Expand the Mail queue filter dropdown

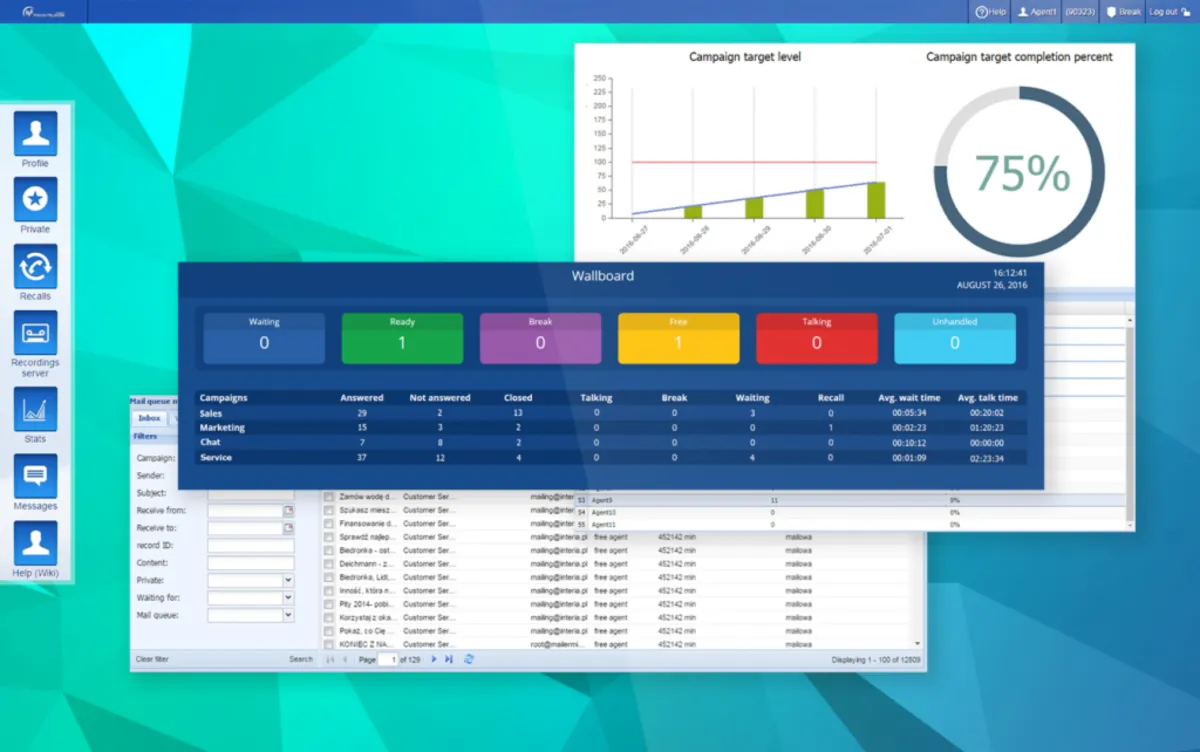(x=289, y=616)
